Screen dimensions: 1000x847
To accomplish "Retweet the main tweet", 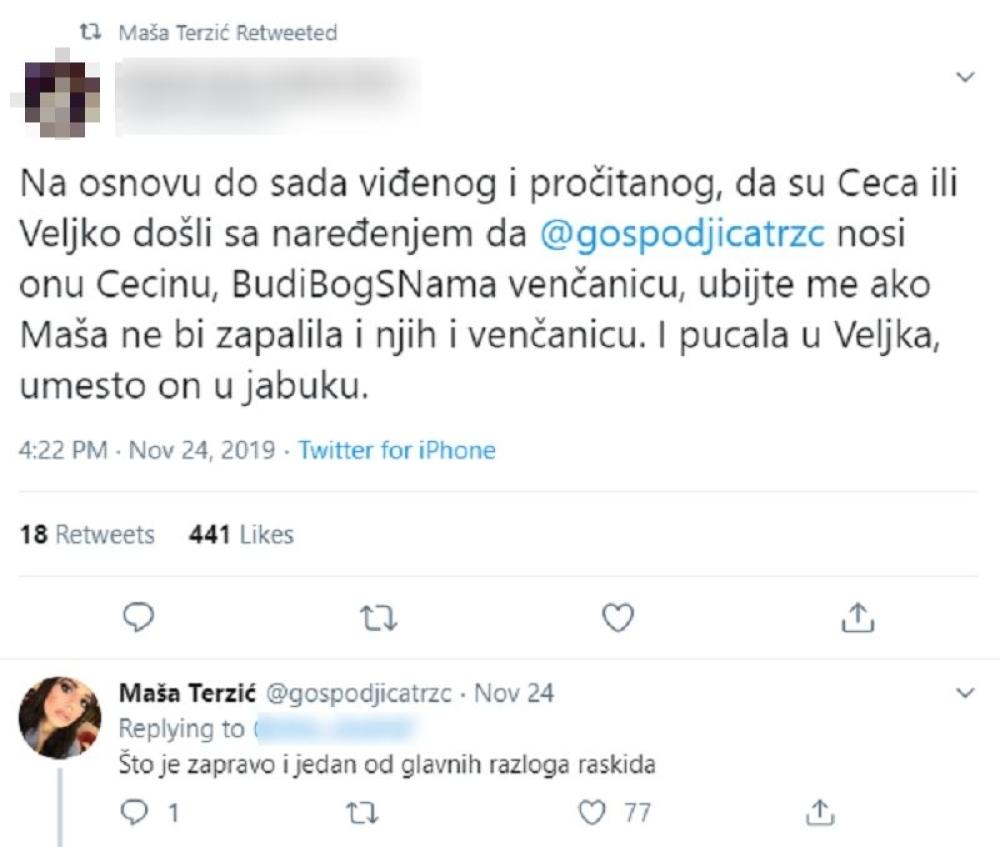I will pos(379,620).
